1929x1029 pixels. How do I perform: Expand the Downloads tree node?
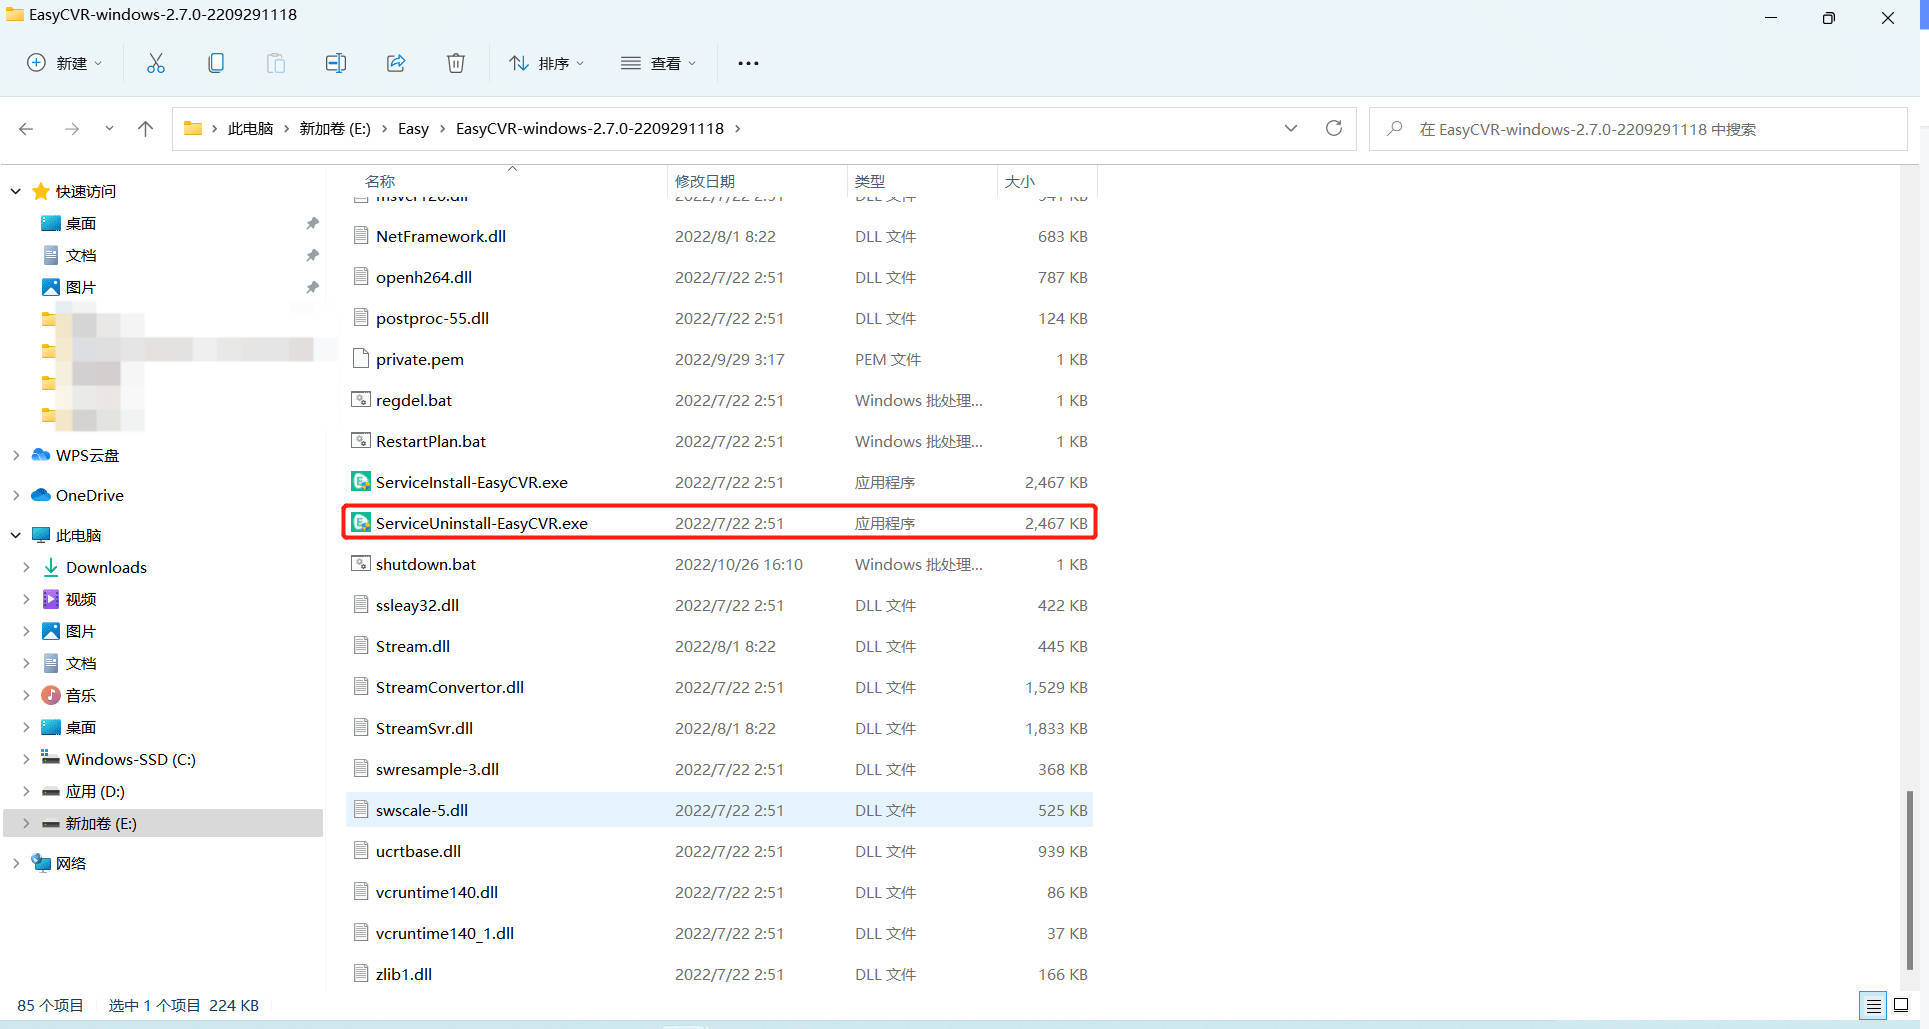point(26,567)
